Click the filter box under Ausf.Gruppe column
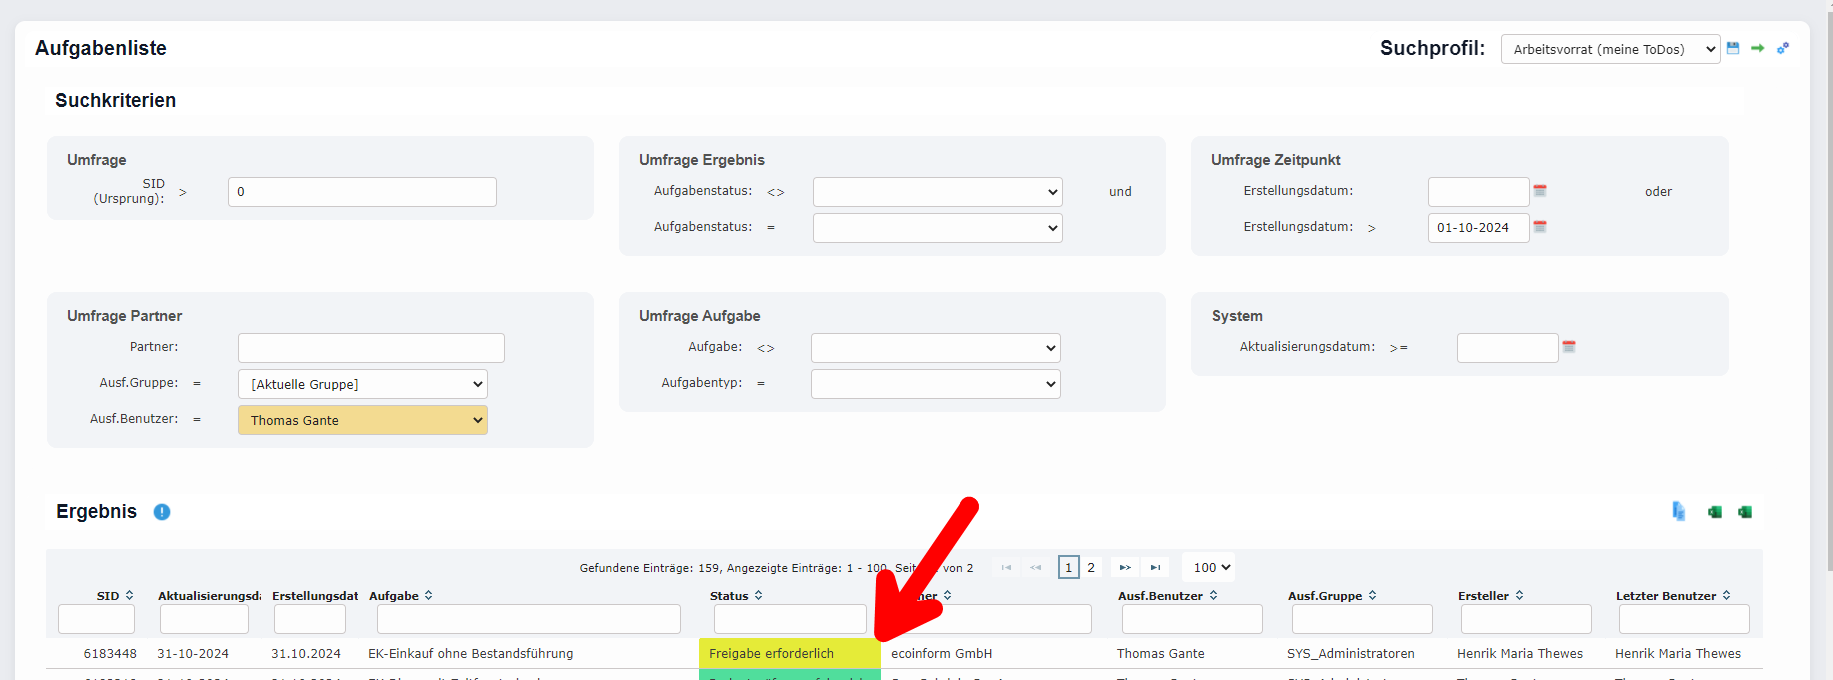 (1362, 619)
